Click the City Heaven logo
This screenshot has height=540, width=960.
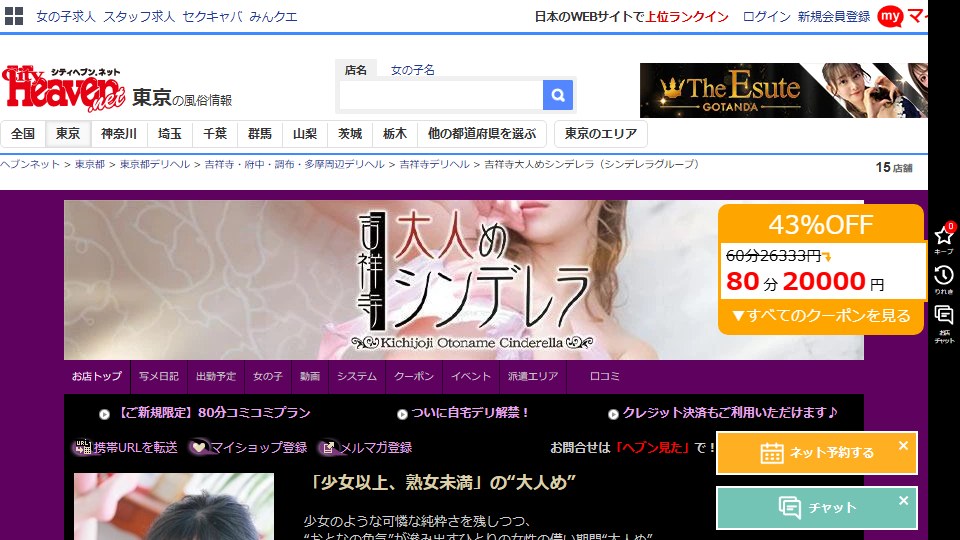(64, 89)
